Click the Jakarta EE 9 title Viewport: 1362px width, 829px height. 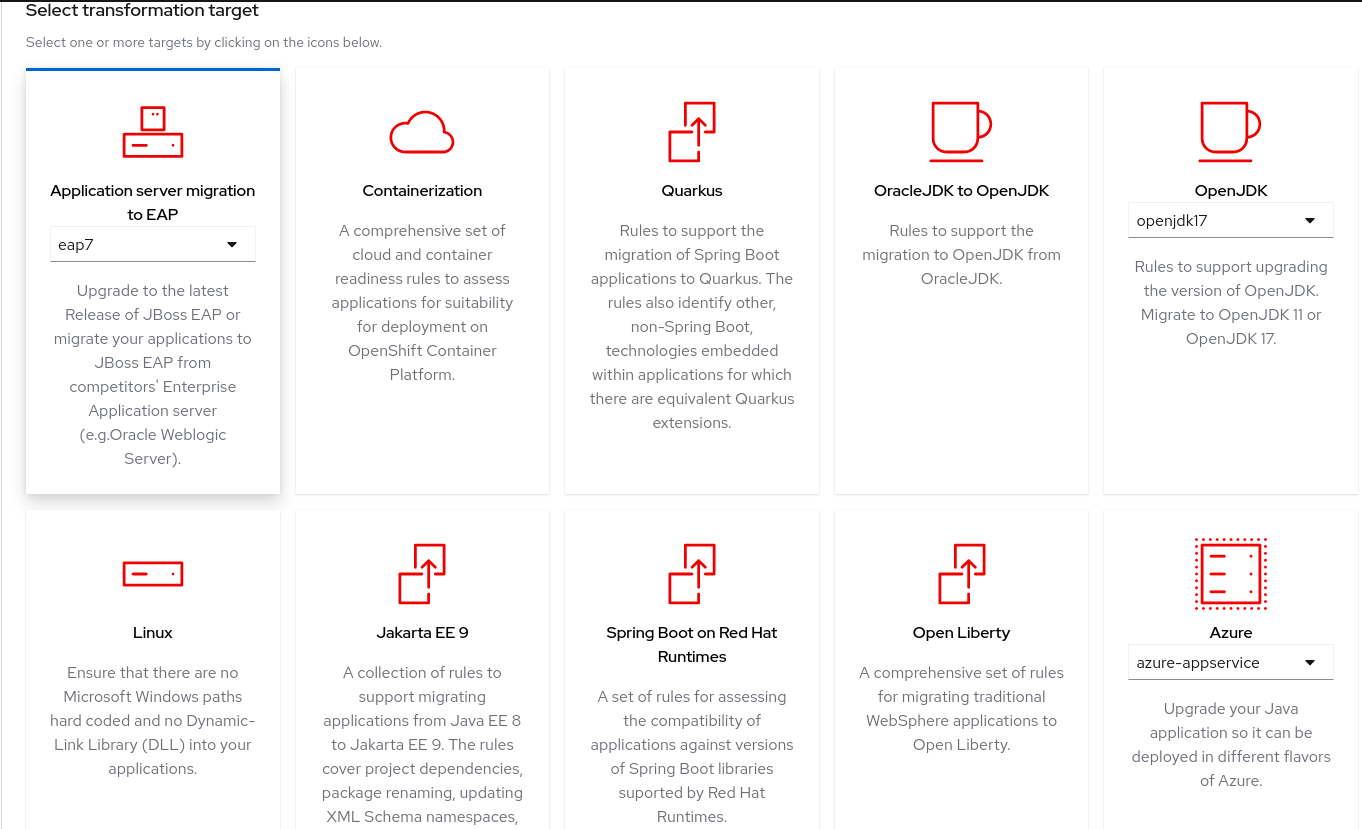click(422, 633)
